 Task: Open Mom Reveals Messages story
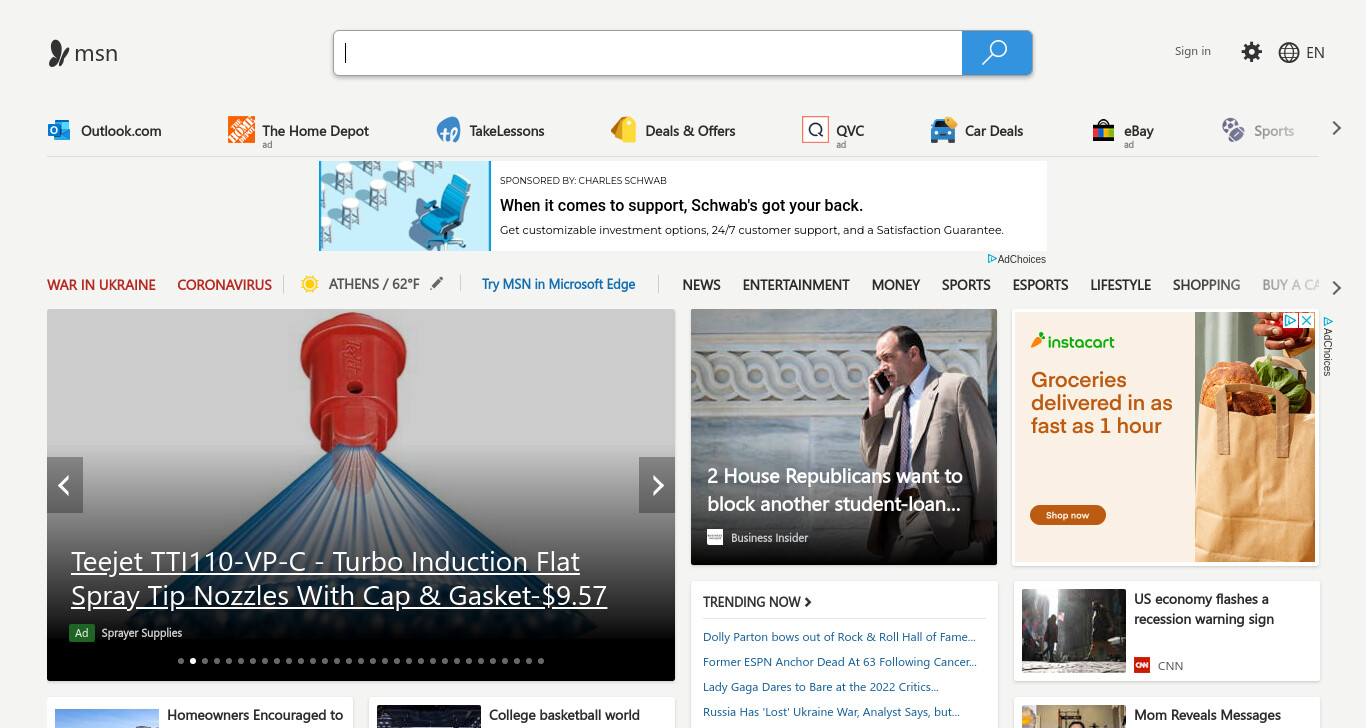tap(1207, 715)
